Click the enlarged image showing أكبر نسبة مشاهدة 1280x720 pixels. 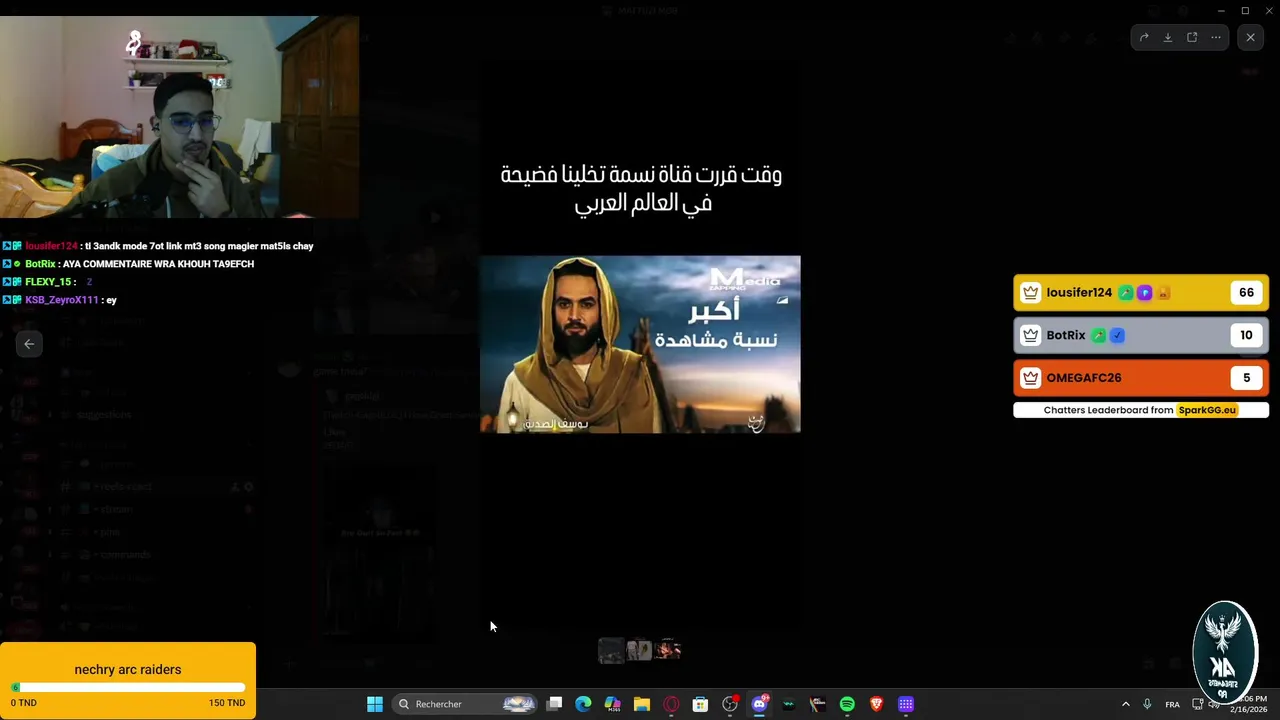click(x=640, y=344)
